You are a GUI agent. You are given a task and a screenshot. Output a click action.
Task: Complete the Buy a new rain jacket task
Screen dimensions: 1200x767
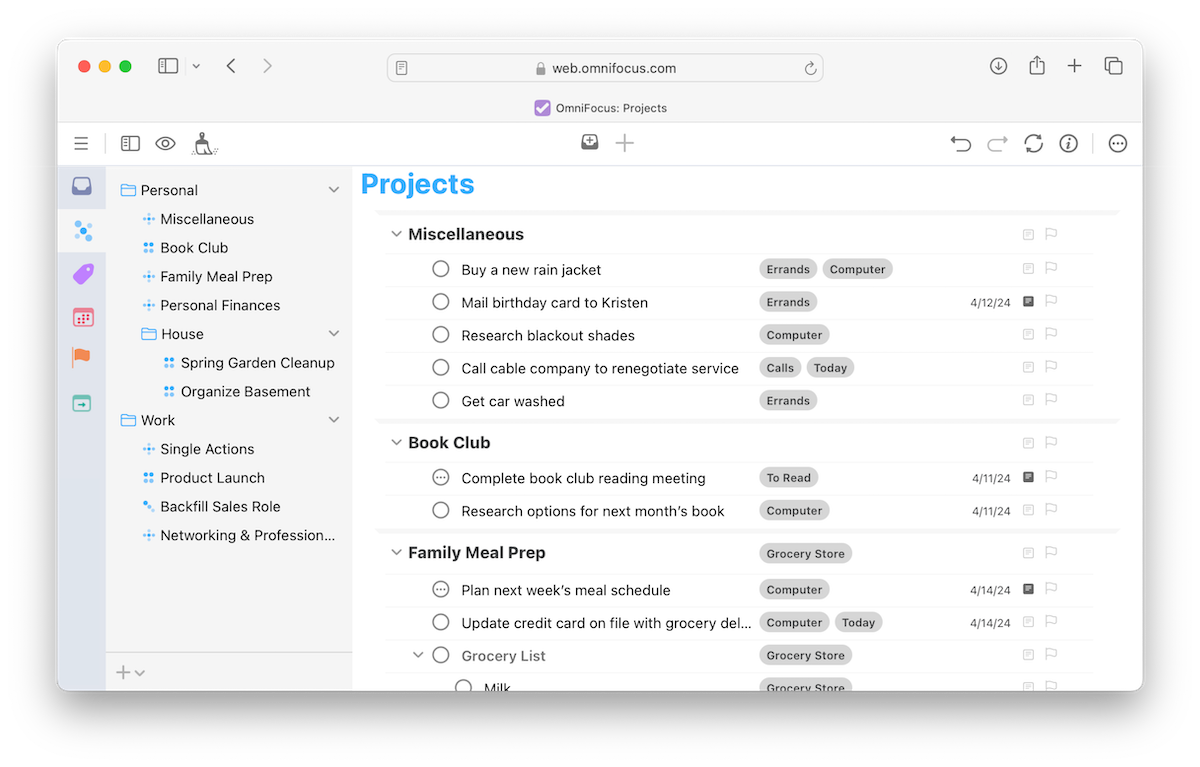[441, 269]
